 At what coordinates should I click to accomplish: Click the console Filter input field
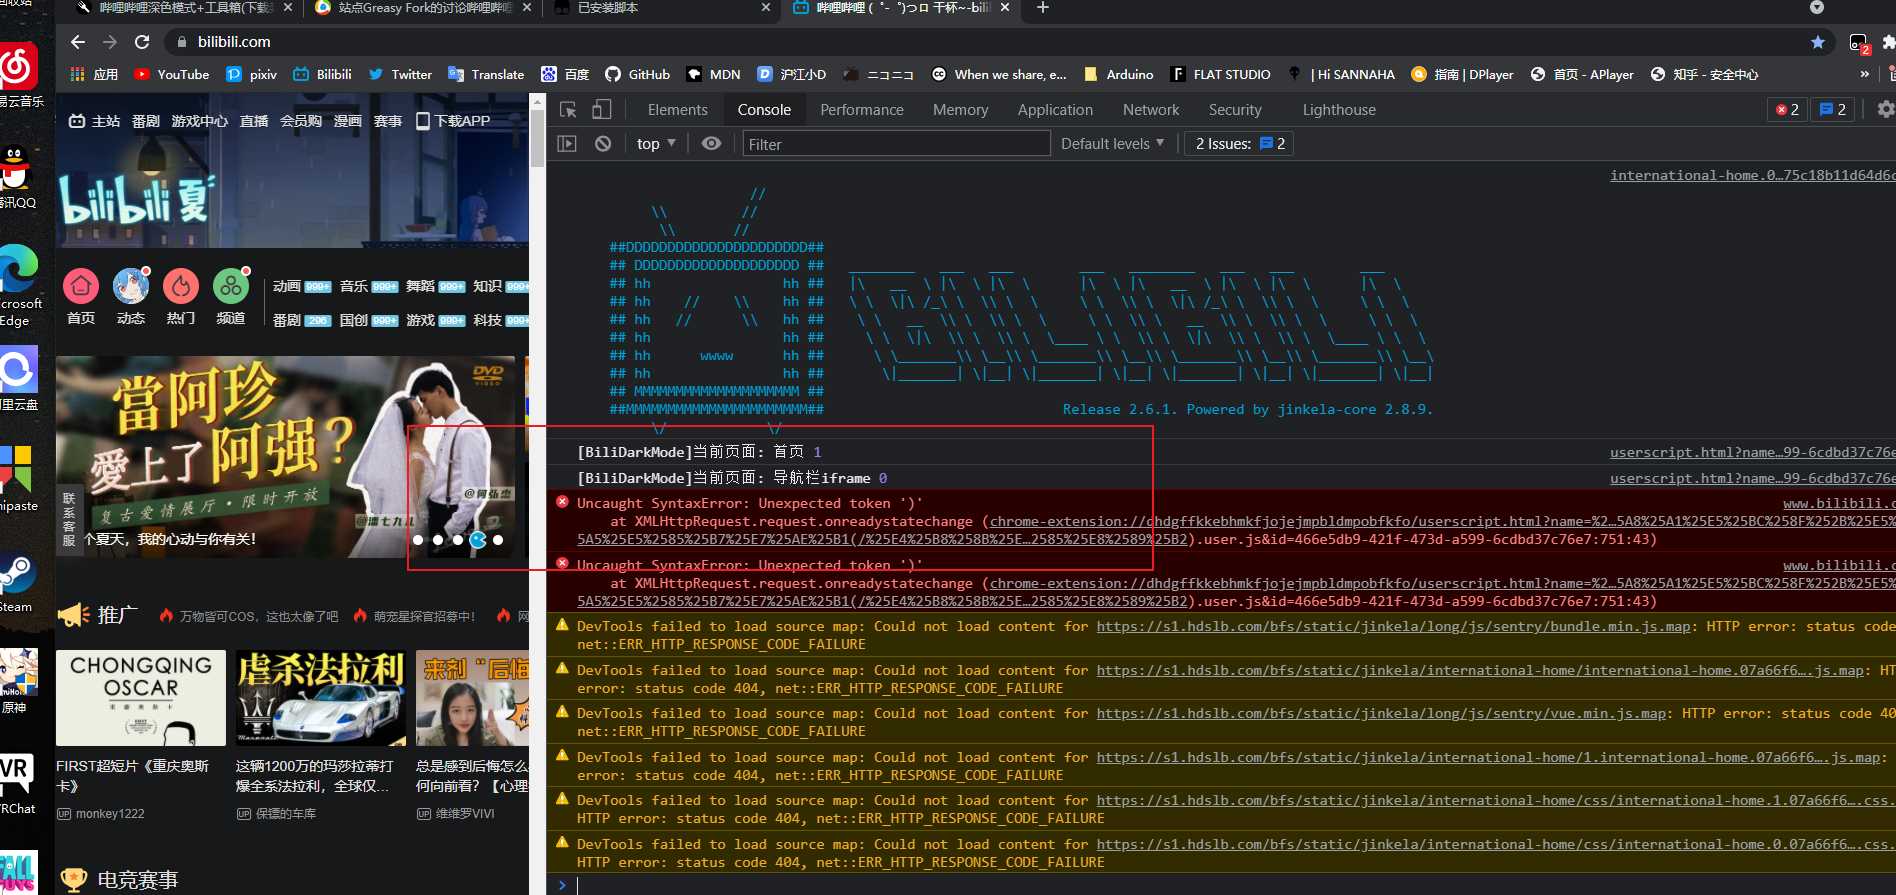click(895, 144)
